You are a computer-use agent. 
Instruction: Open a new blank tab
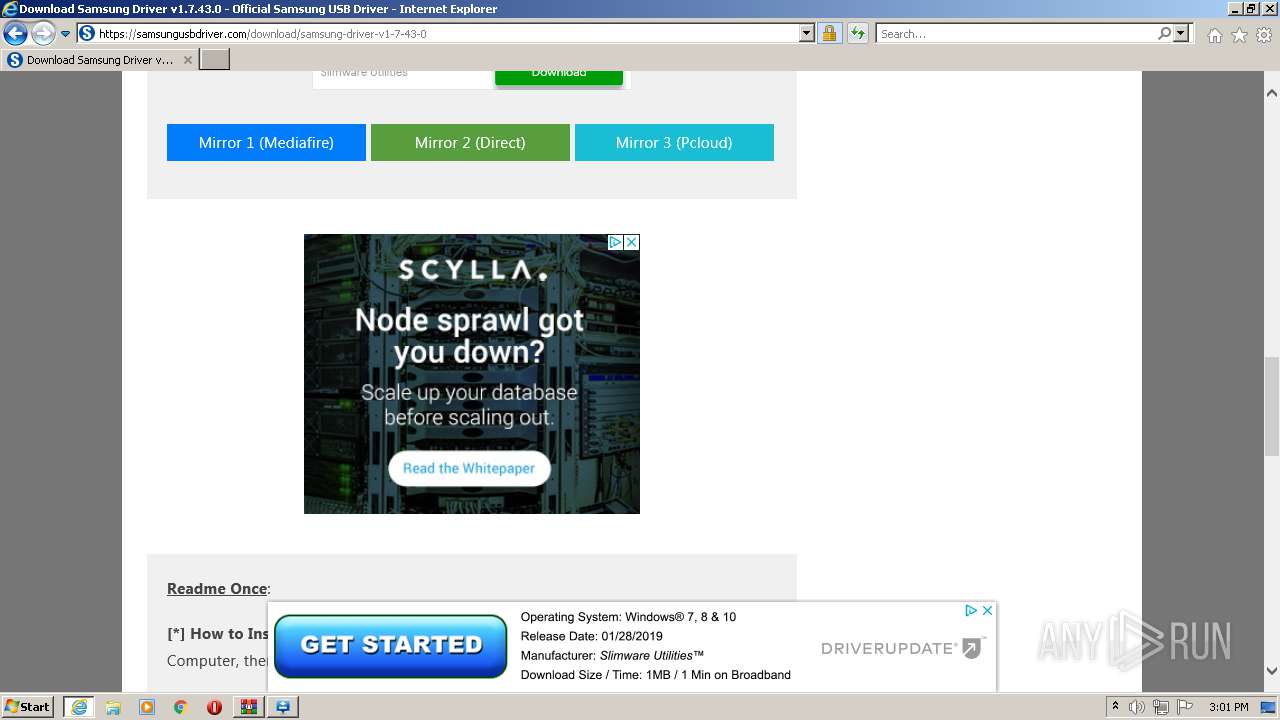point(215,60)
